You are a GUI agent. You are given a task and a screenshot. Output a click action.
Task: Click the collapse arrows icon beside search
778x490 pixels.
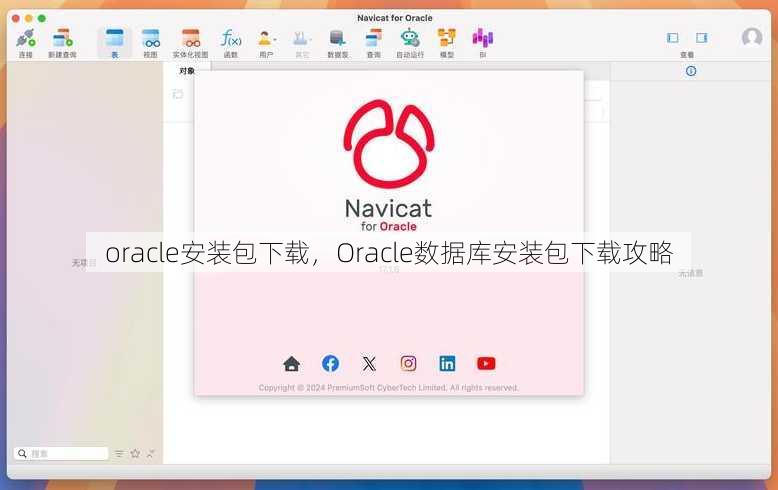(151, 453)
